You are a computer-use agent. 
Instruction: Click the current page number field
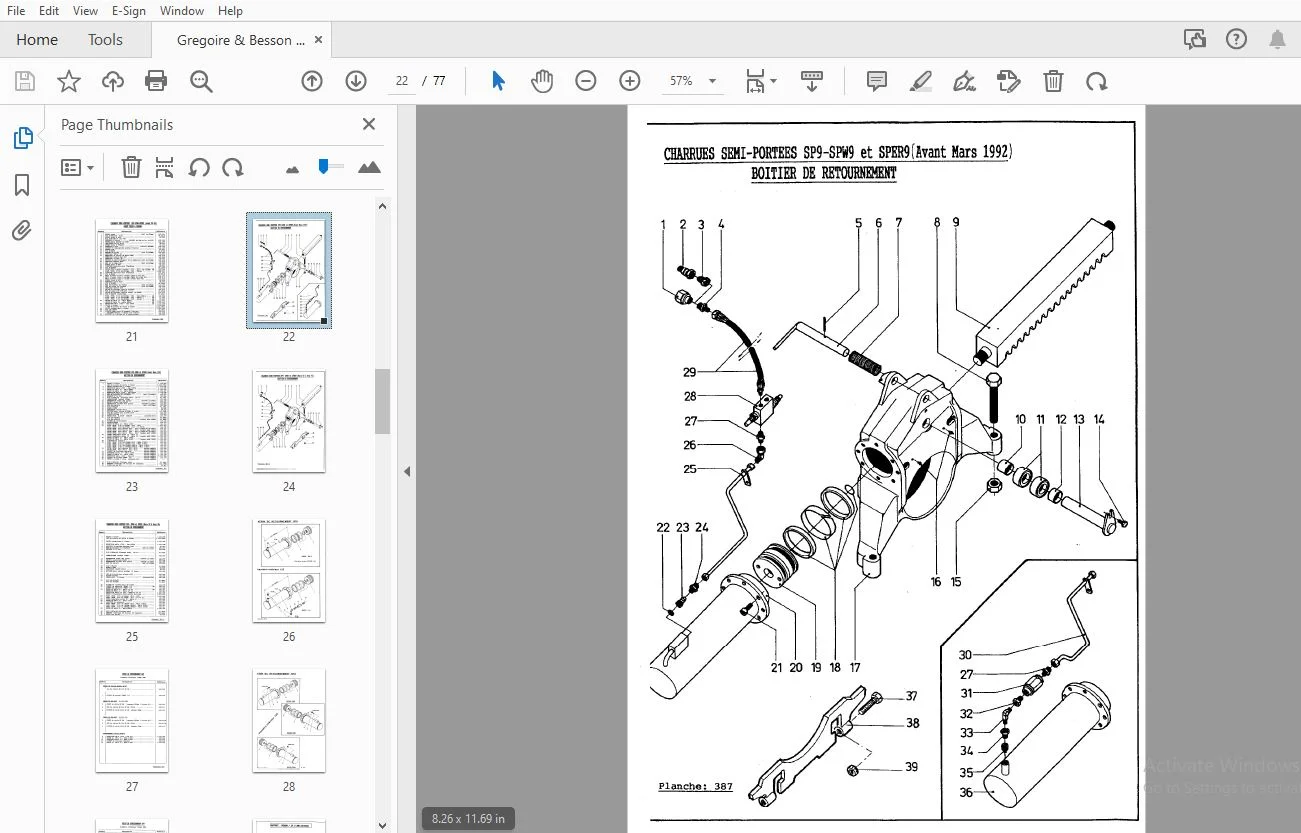402,81
